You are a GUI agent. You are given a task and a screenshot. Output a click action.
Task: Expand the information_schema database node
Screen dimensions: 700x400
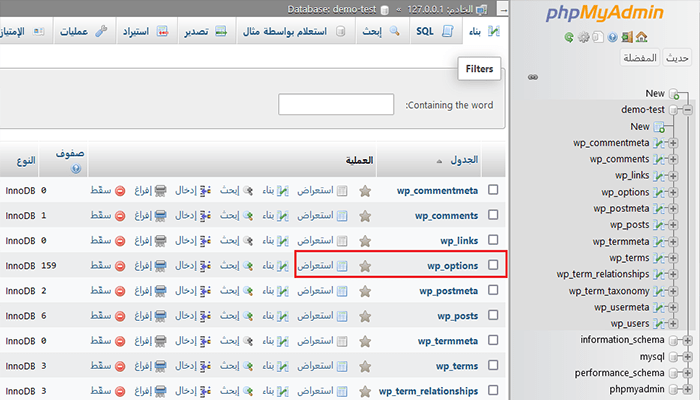click(x=688, y=341)
